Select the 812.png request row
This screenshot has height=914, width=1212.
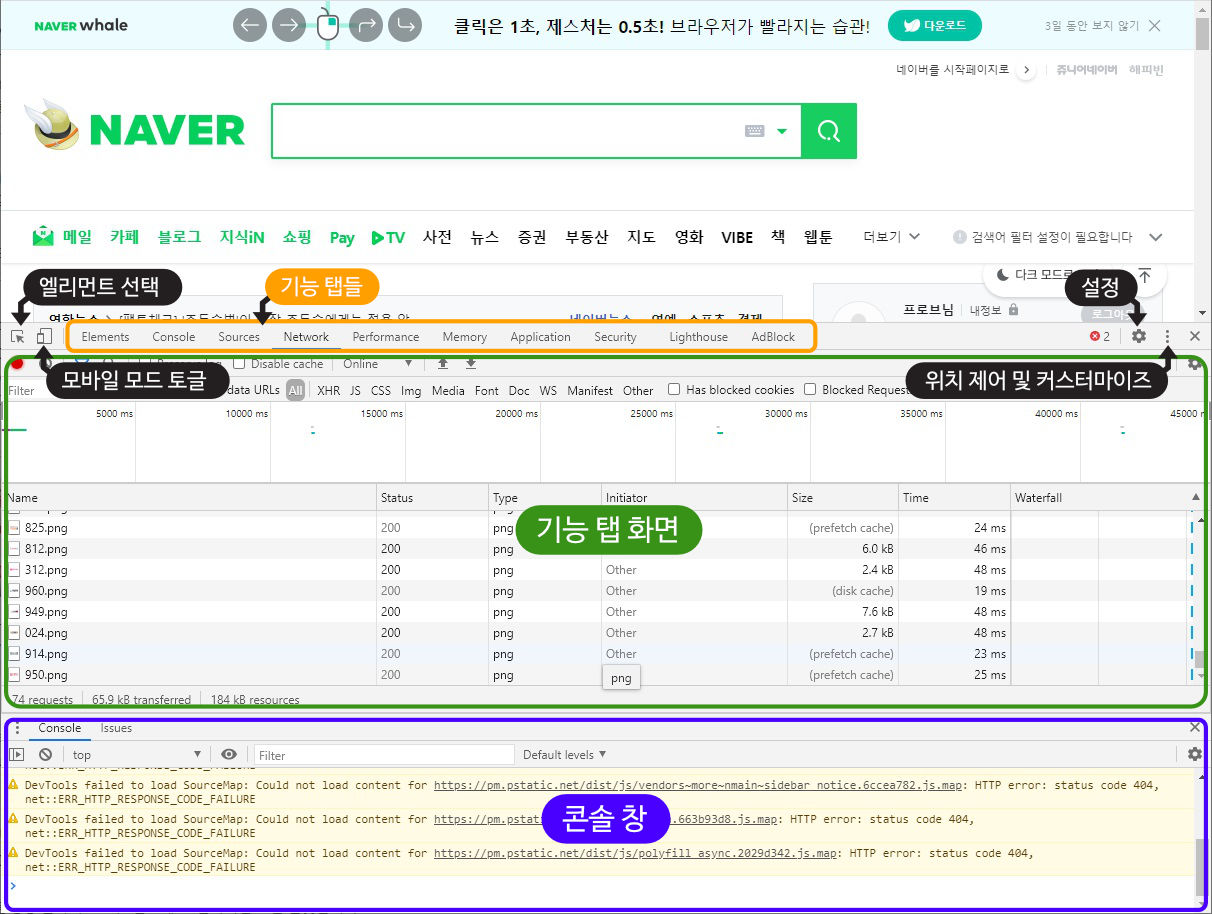tap(600, 549)
